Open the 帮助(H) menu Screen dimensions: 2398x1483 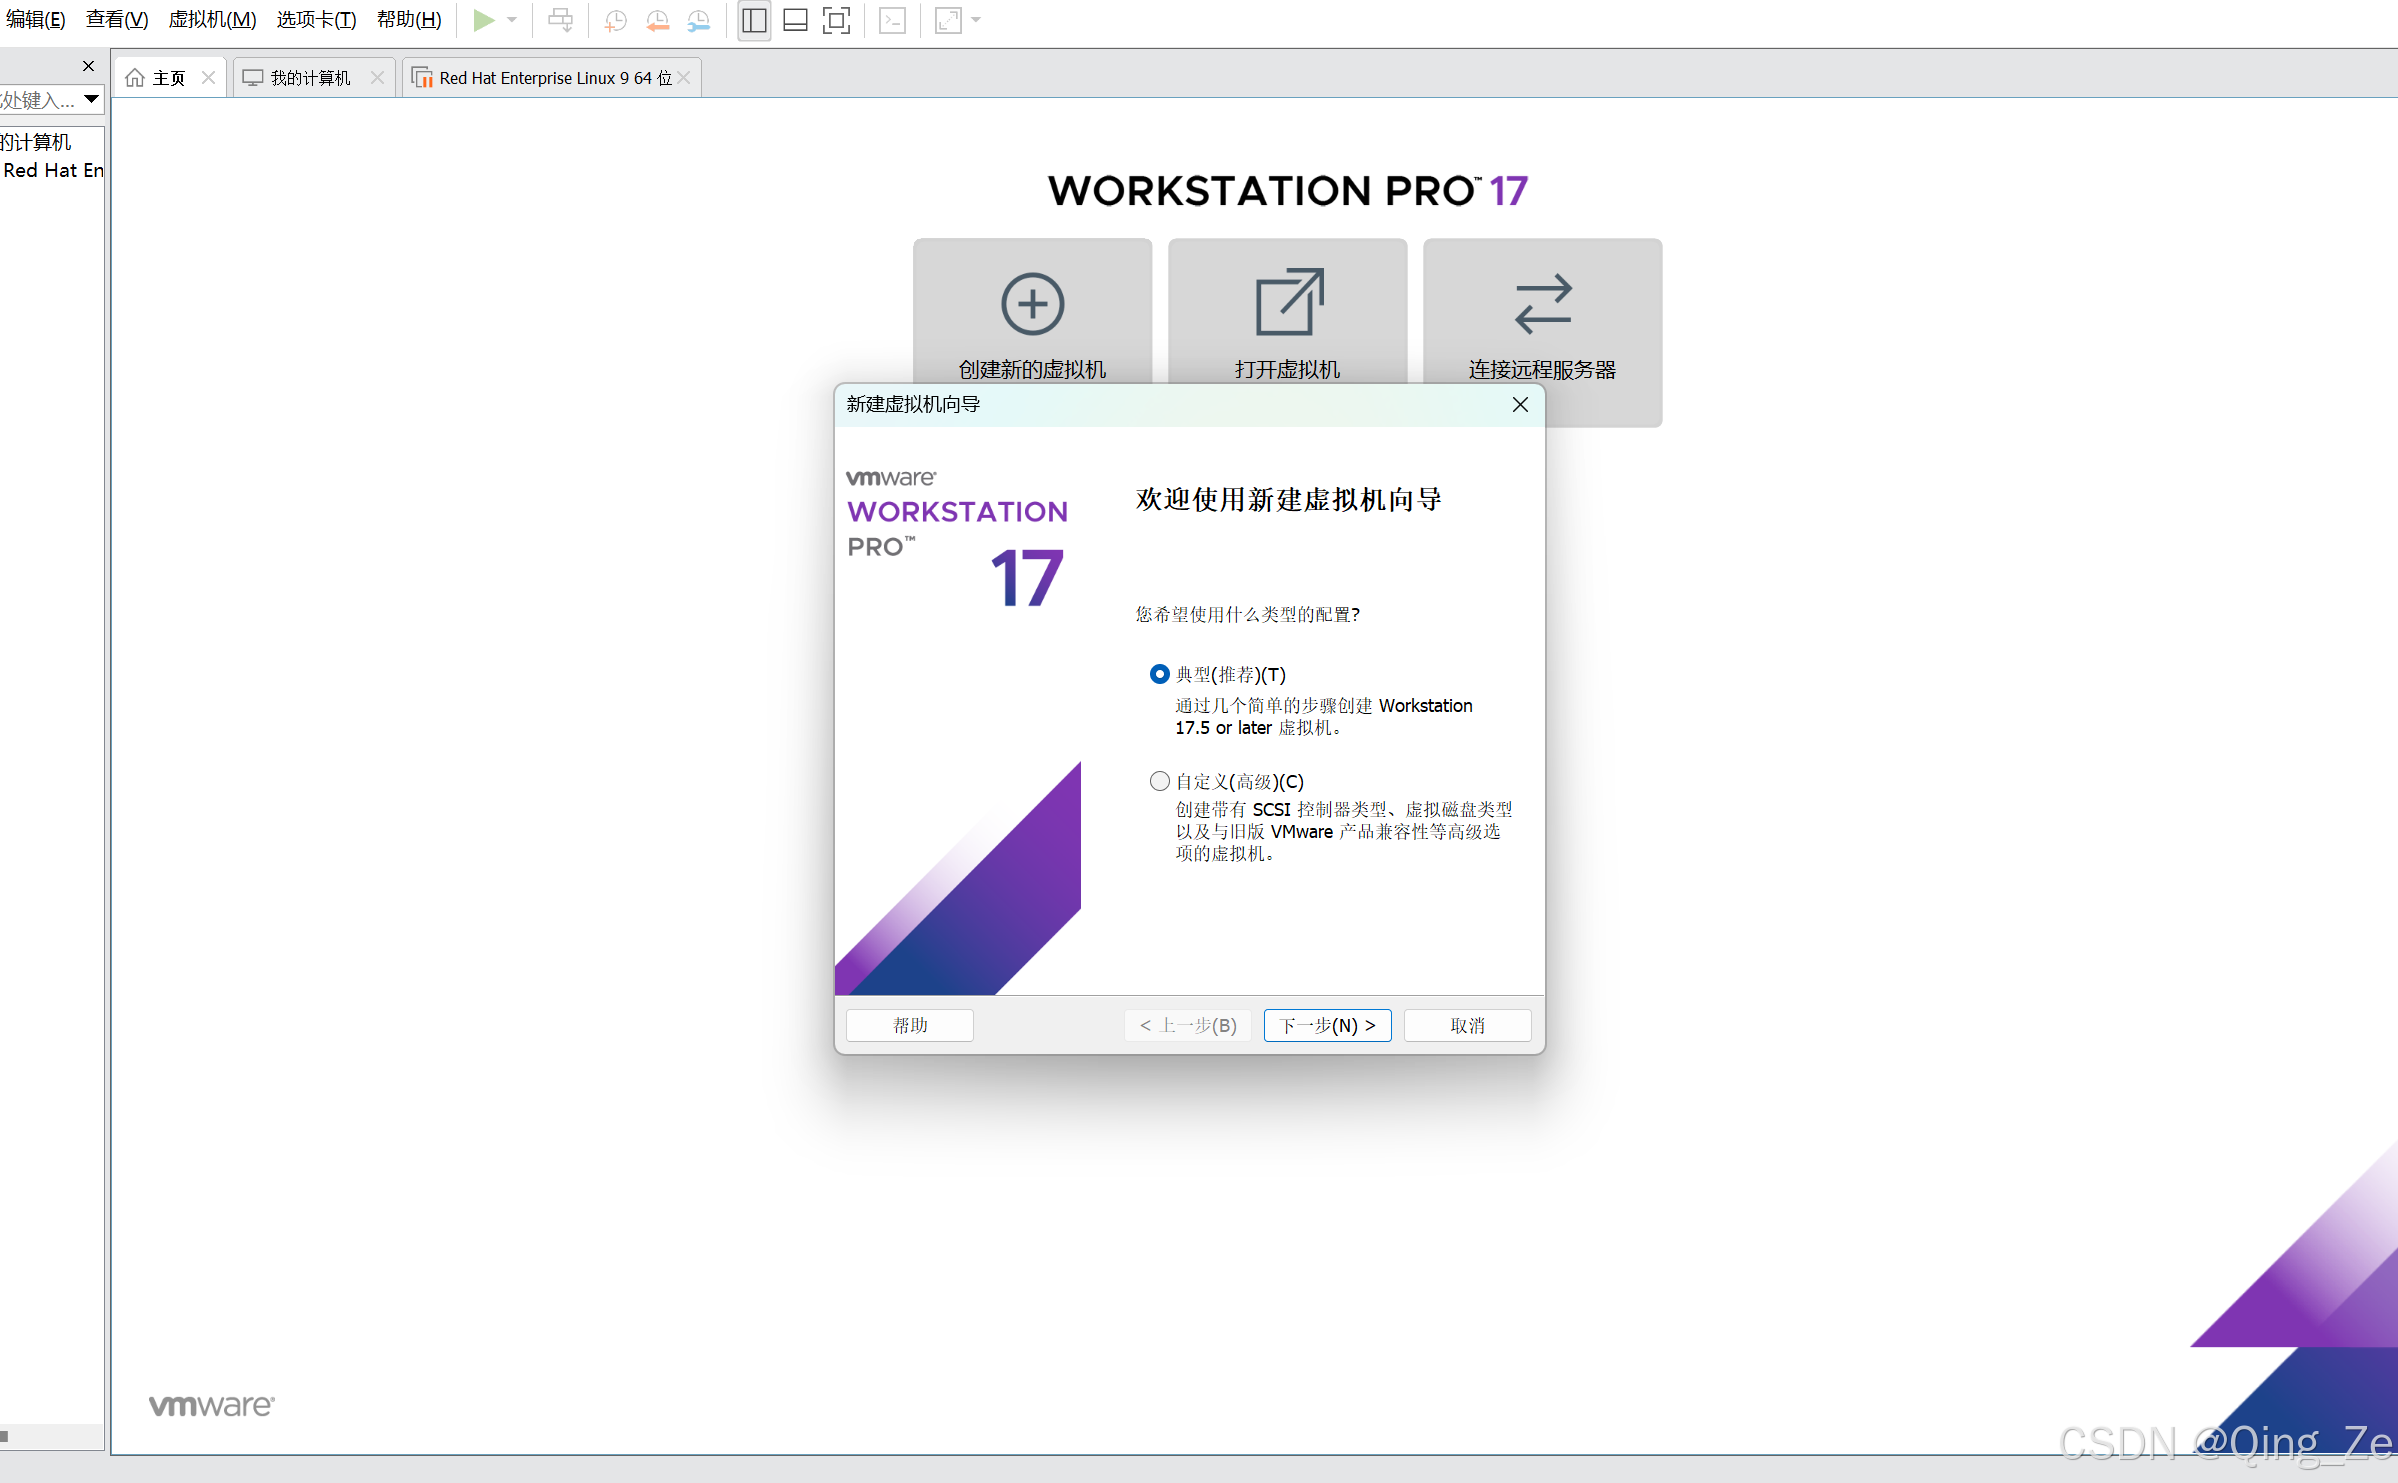click(409, 20)
